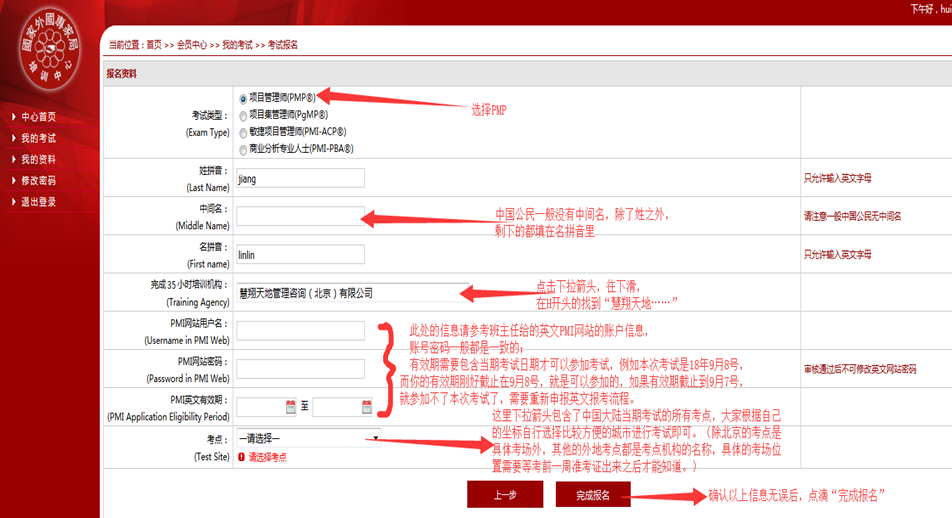Pick the 商业分析专业人士(PMI-PBA) radio button
Viewport: 952px width, 518px height.
point(243,149)
